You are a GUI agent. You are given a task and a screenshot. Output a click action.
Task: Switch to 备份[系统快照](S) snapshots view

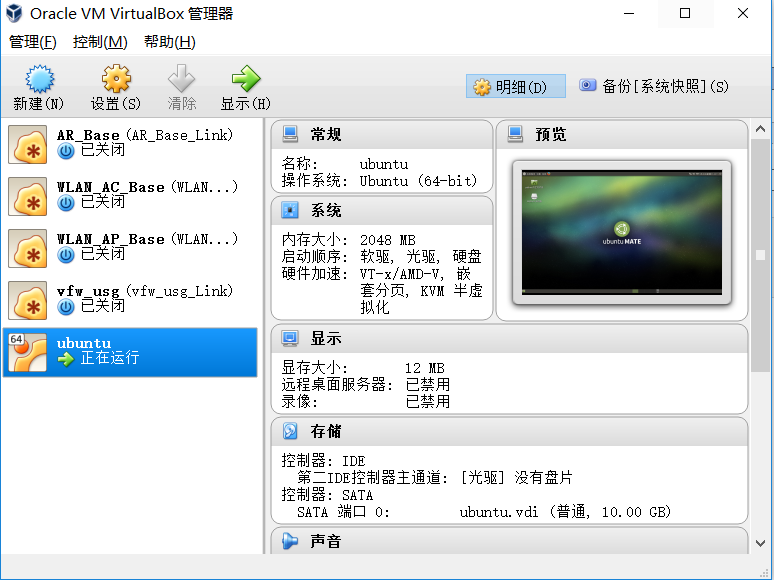pyautogui.click(x=654, y=86)
